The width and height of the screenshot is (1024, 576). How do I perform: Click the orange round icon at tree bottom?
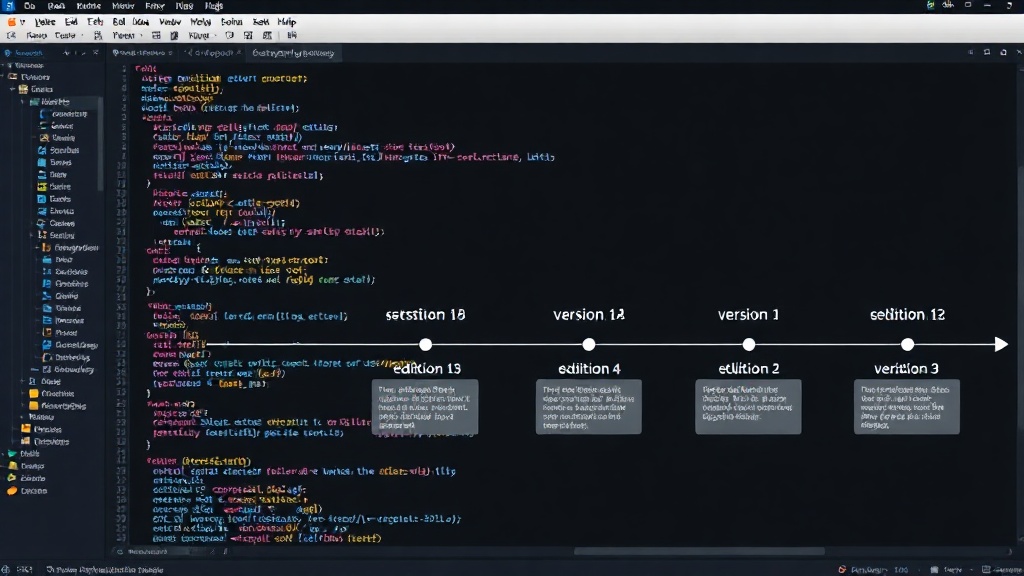point(12,490)
